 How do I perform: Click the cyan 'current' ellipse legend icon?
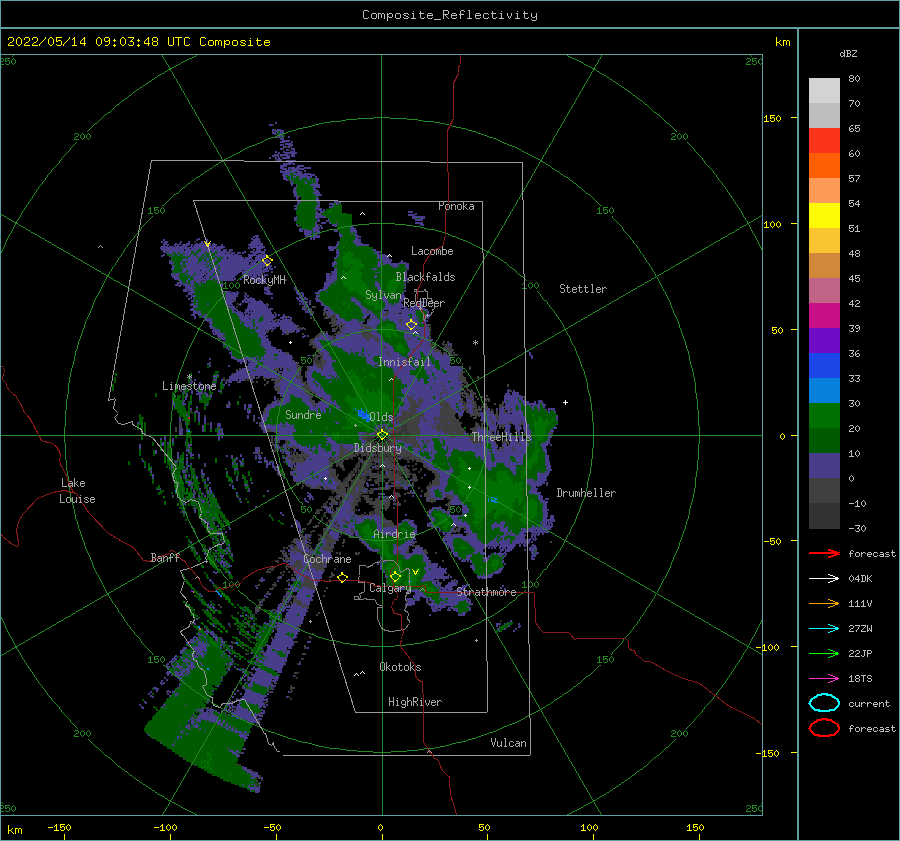click(x=824, y=703)
